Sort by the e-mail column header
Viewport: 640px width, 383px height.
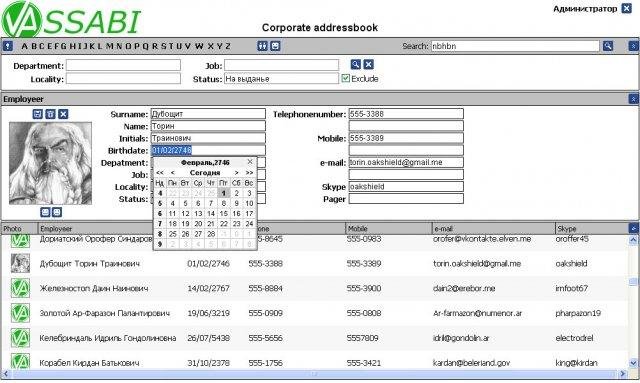click(444, 229)
